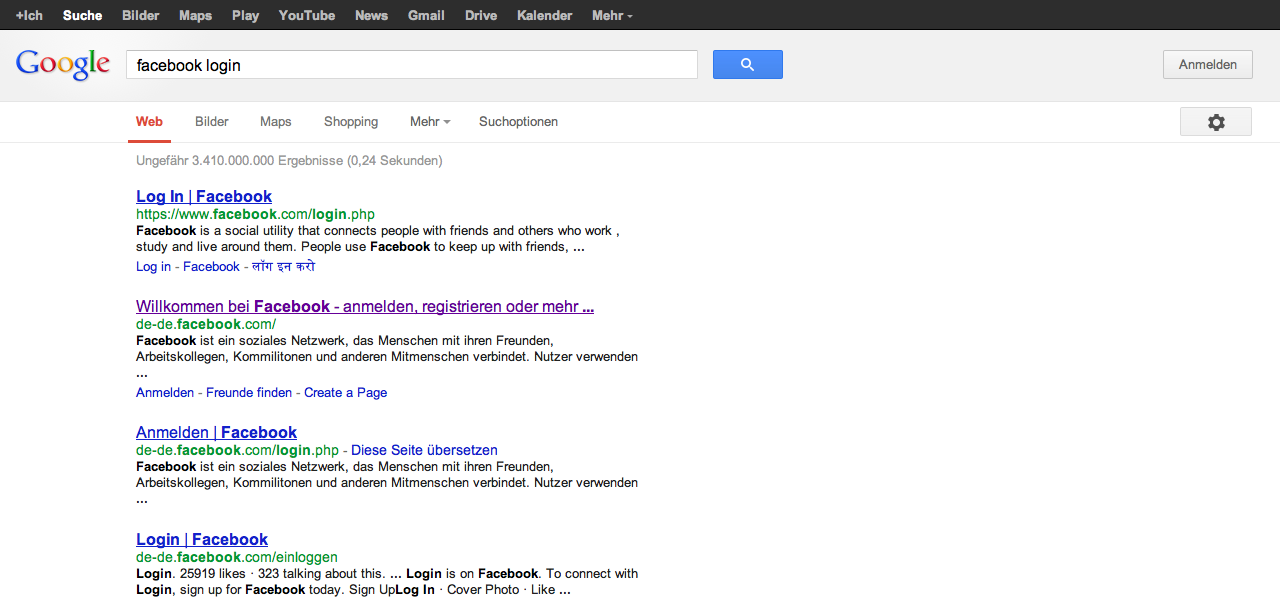Click the Anmelden sign-in button
This screenshot has width=1280, height=614.
[1207, 65]
